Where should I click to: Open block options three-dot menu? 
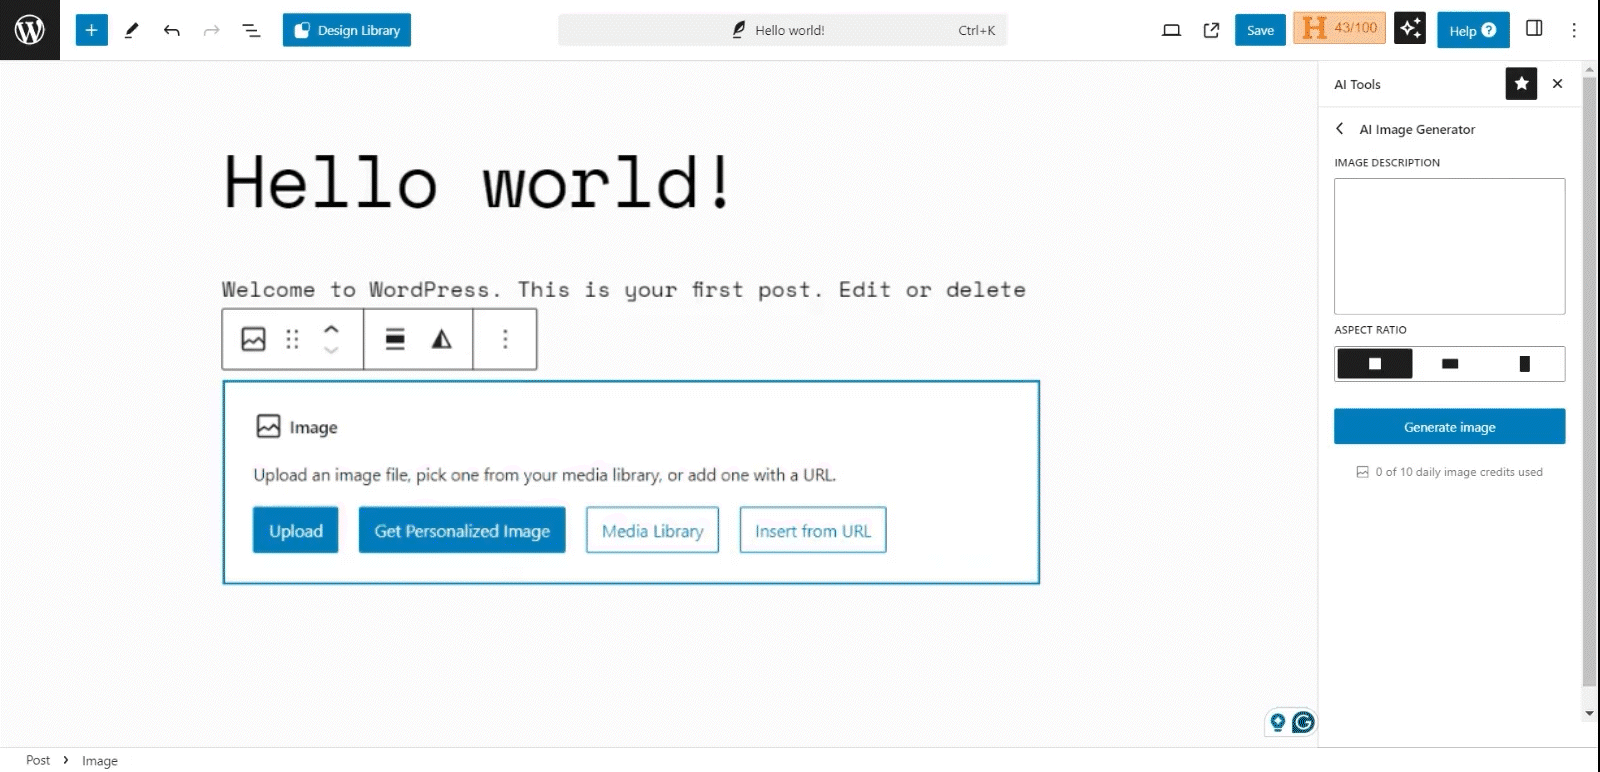click(505, 339)
